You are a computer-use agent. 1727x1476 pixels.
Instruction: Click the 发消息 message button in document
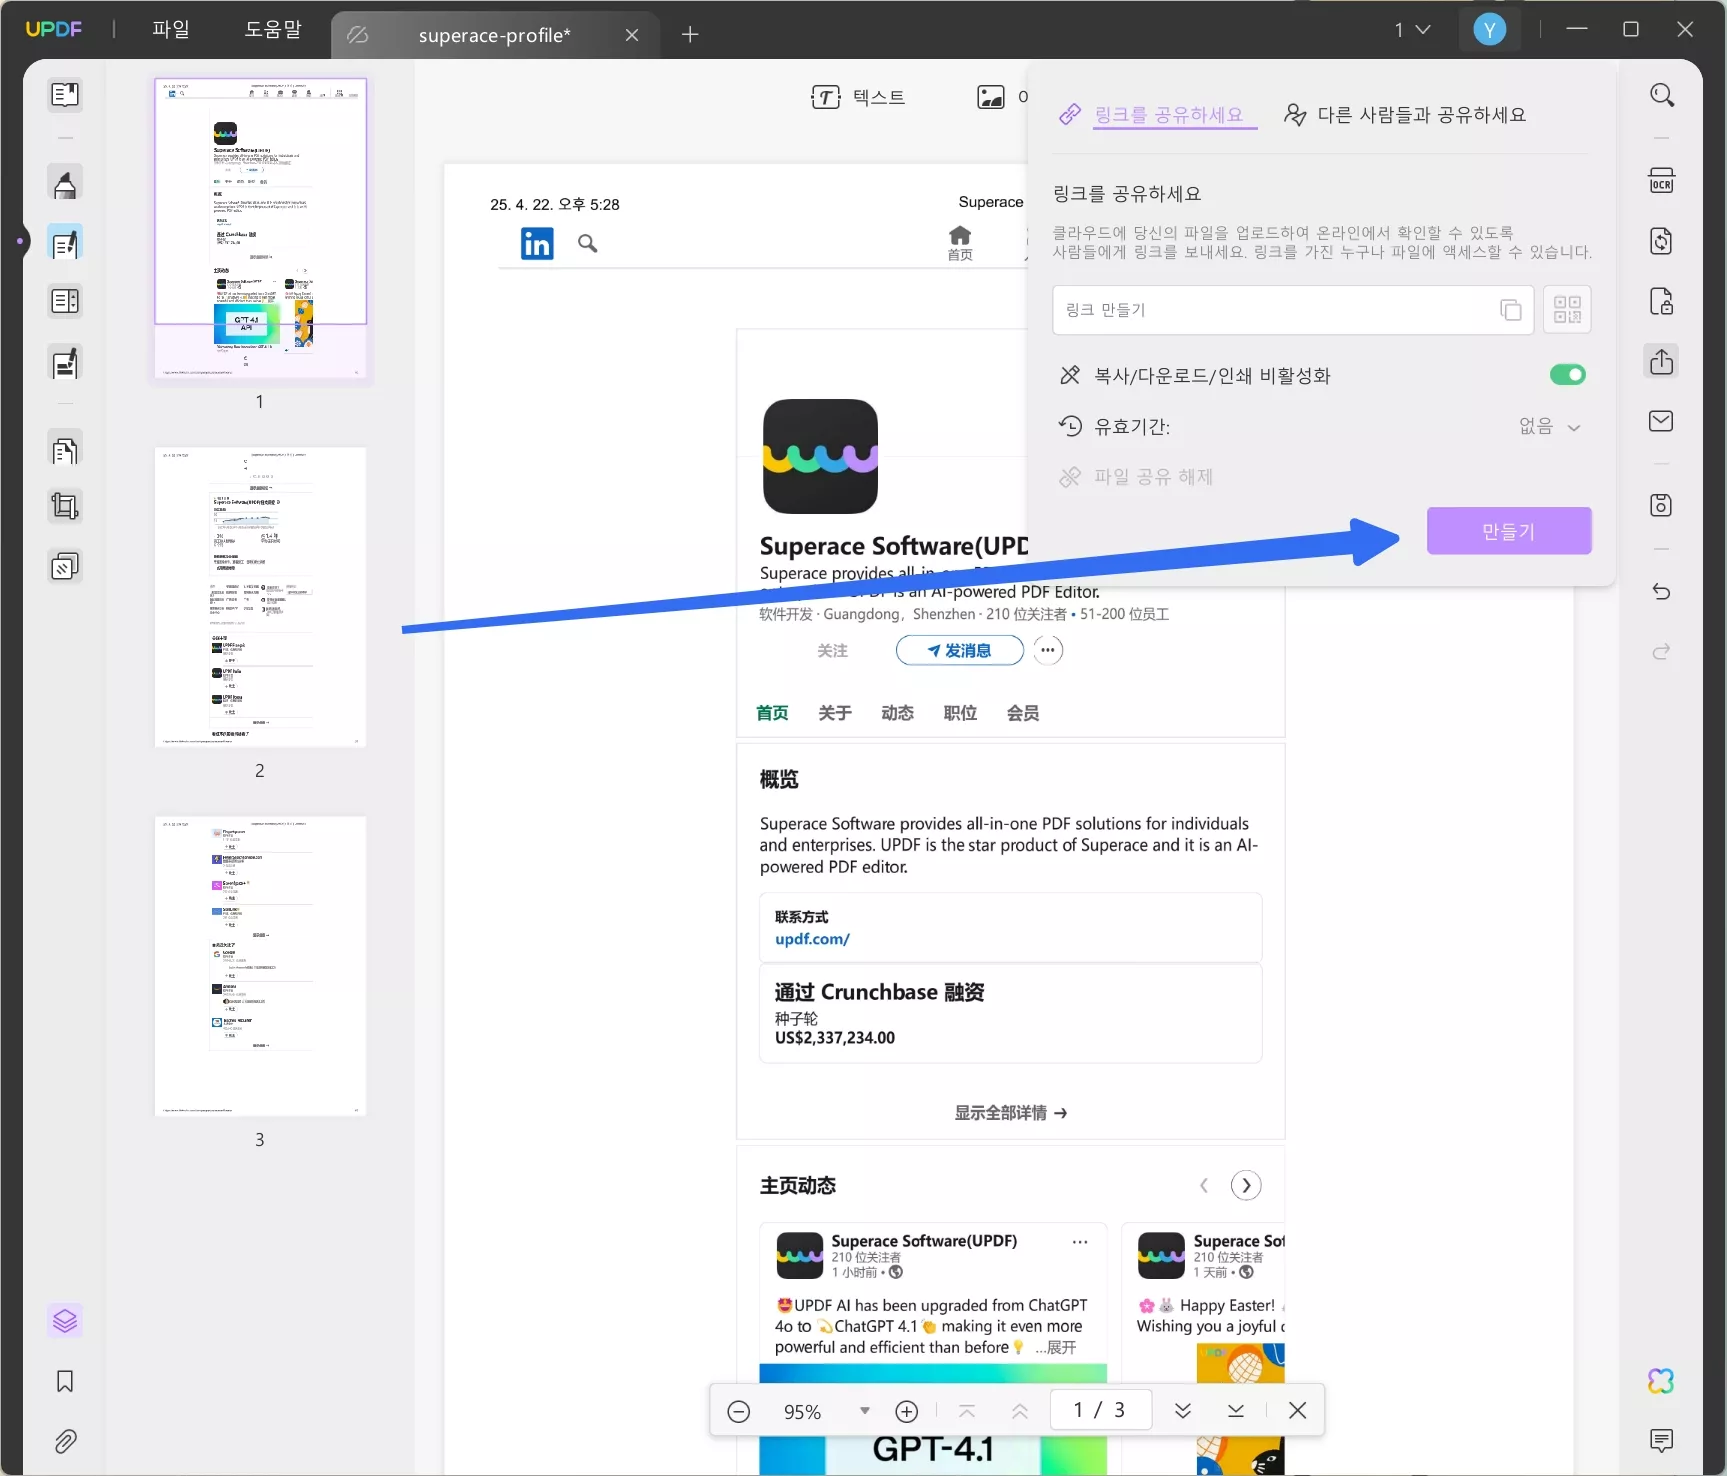[960, 651]
